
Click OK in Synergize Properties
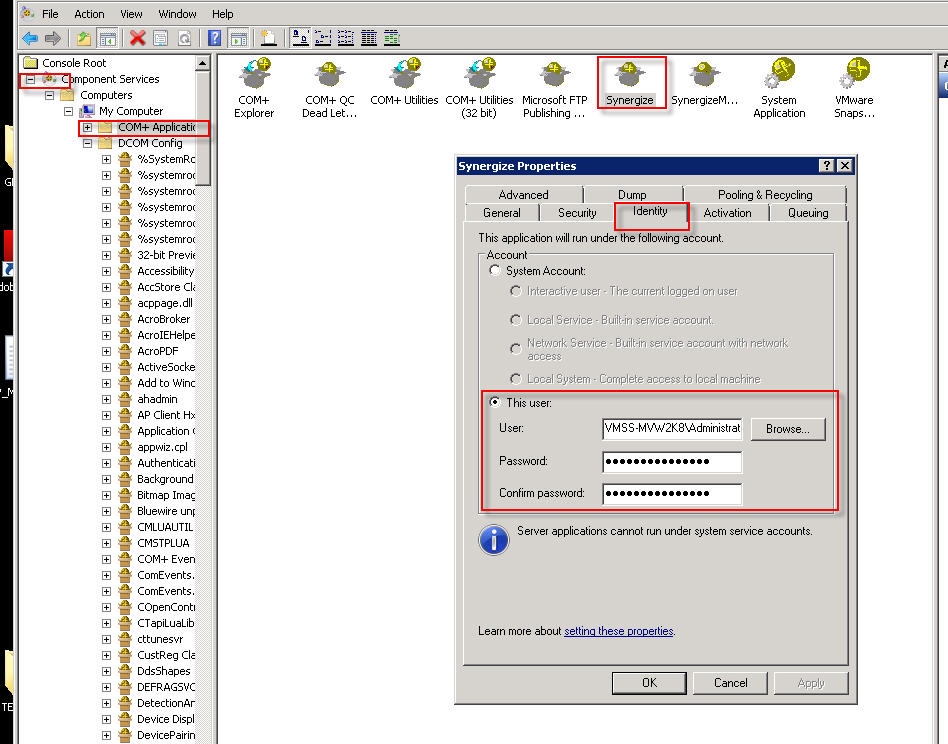(649, 683)
